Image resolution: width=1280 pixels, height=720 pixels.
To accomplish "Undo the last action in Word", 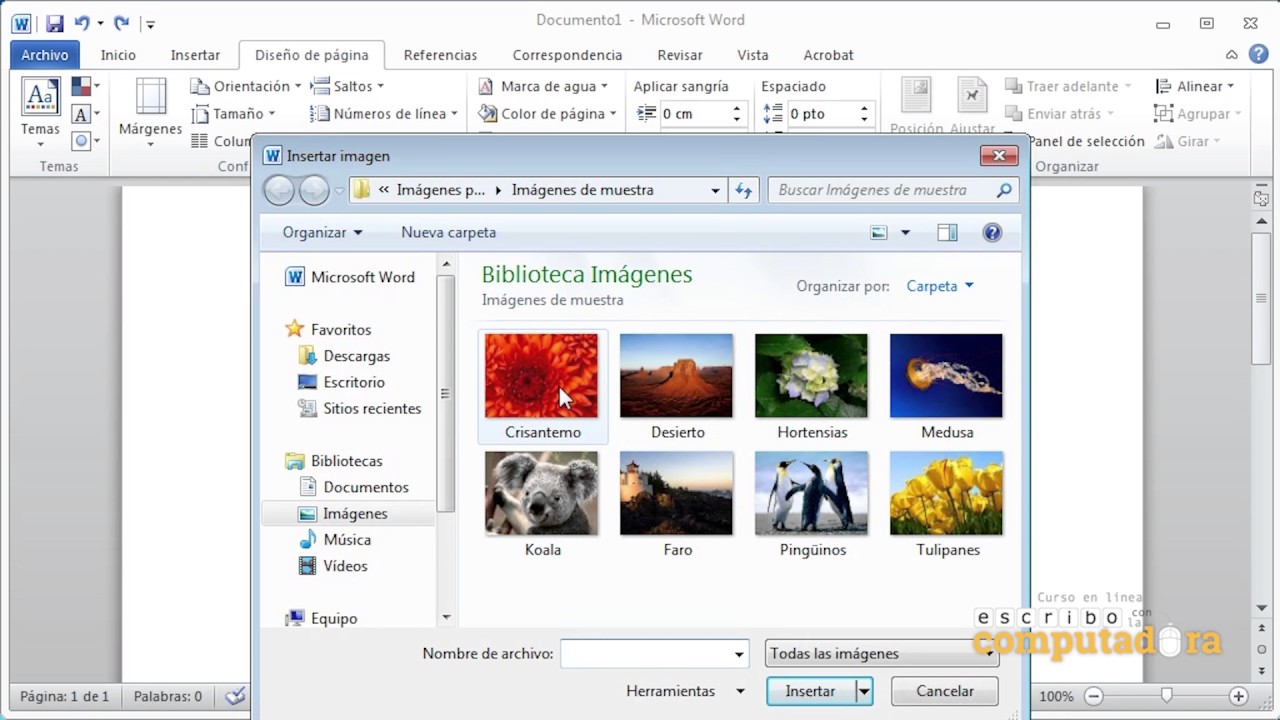I will pyautogui.click(x=83, y=23).
